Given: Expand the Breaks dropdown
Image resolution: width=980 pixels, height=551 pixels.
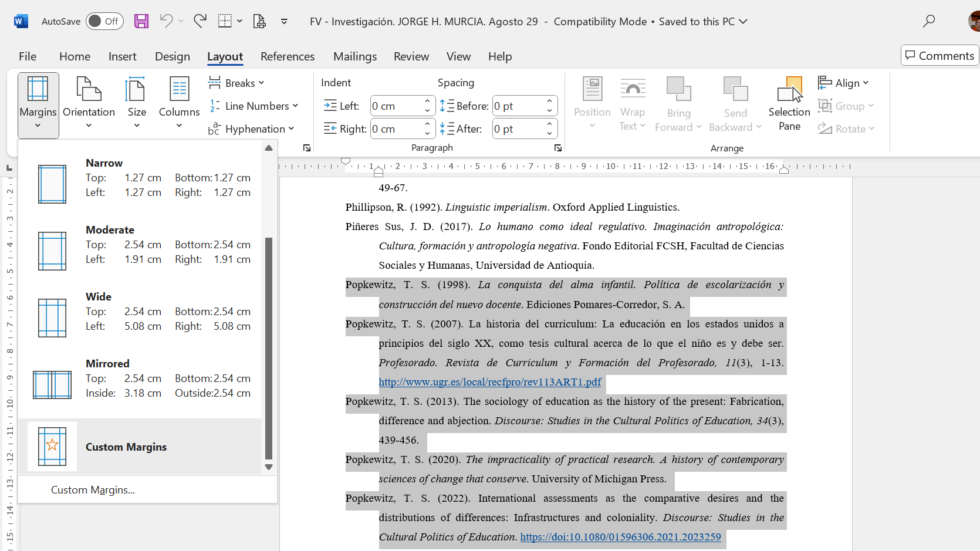Looking at the screenshot, I should (236, 82).
